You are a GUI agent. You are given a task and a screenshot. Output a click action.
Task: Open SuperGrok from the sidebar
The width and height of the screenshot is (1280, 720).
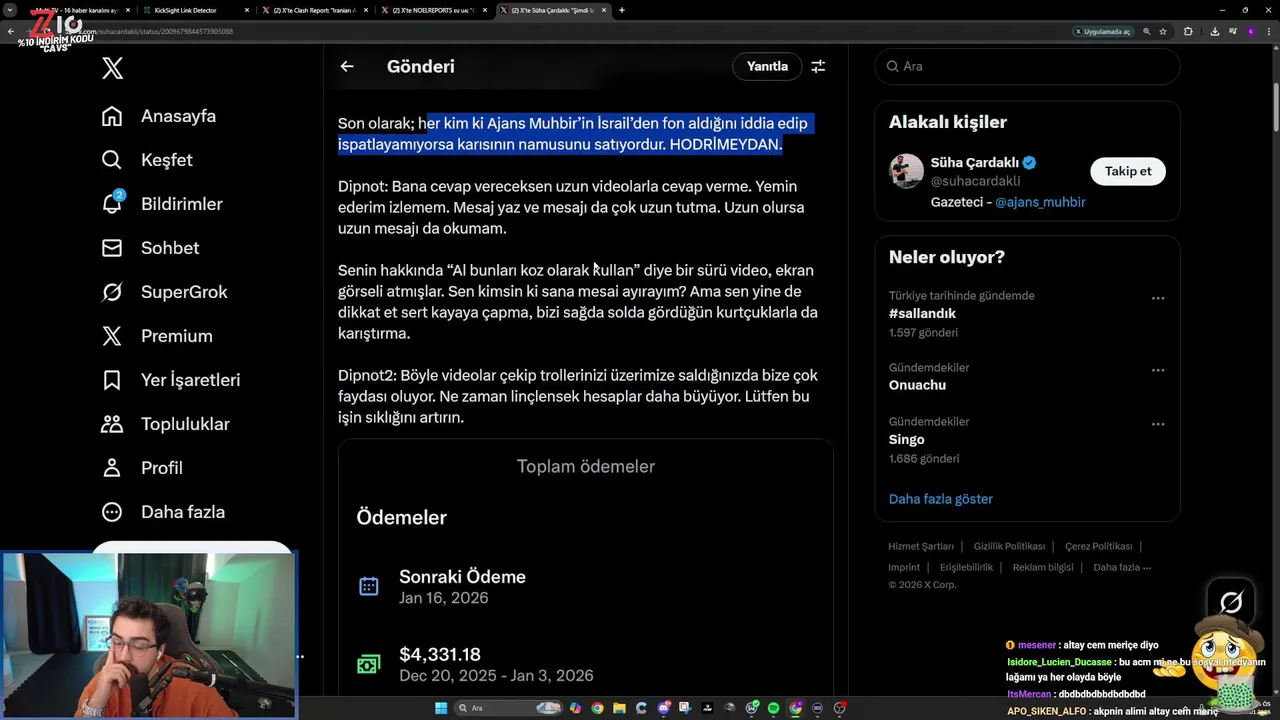tap(165, 292)
